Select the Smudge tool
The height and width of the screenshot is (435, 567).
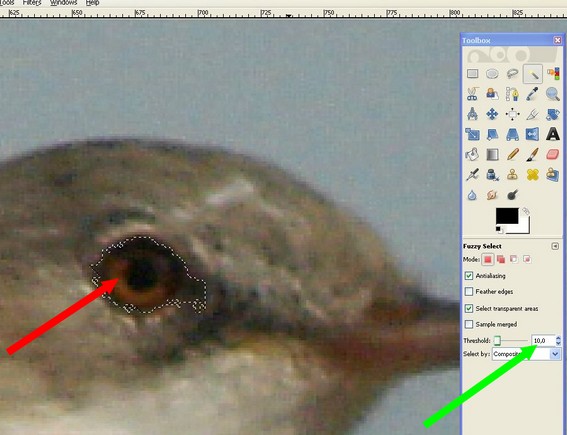click(492, 195)
